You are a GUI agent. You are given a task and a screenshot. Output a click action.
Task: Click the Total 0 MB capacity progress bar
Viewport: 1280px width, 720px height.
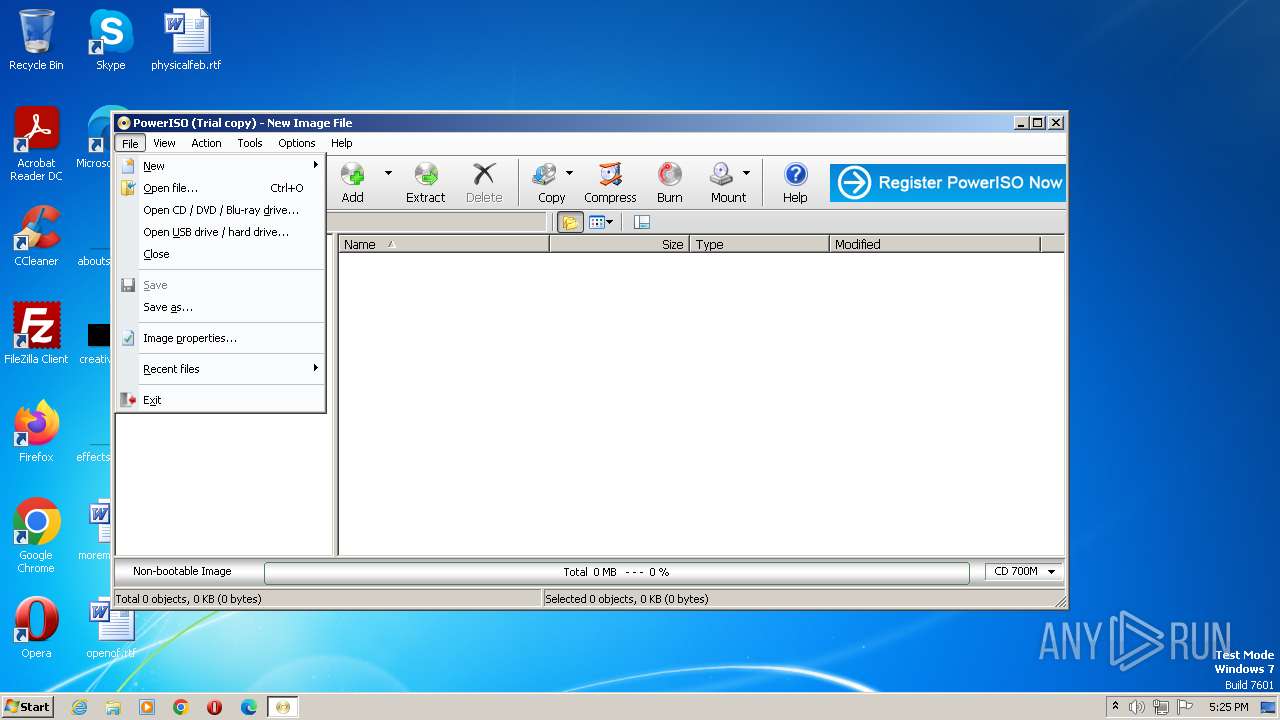pos(616,572)
